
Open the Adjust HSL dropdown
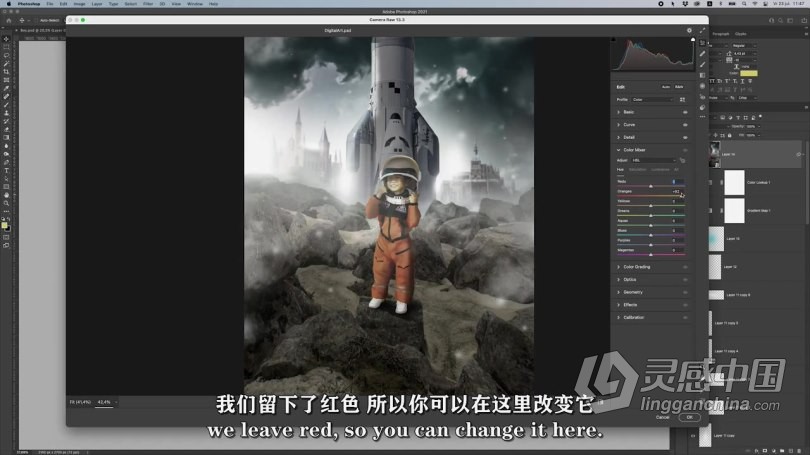653,161
